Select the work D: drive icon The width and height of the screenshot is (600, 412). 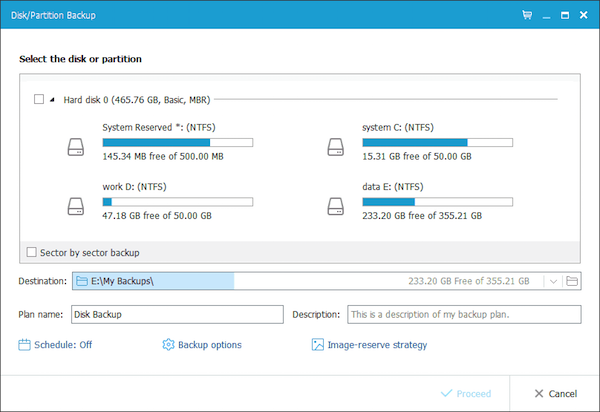tap(76, 207)
